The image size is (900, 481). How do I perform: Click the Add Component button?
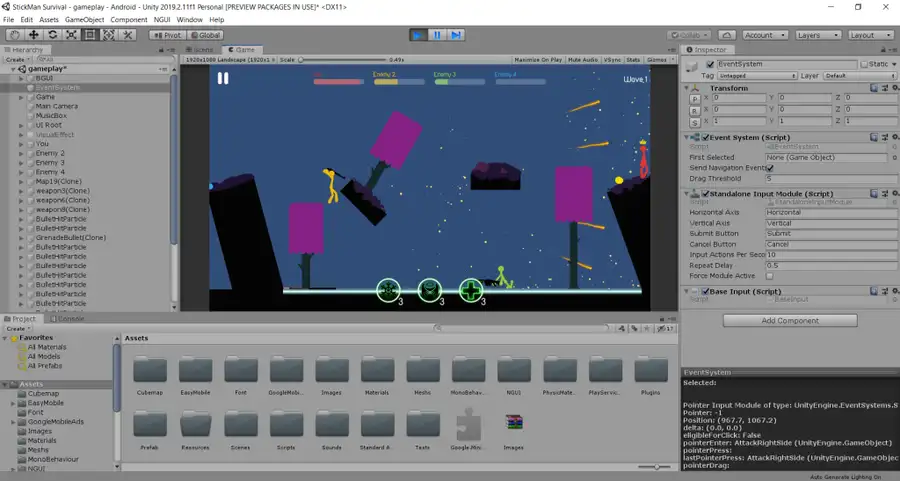point(790,320)
